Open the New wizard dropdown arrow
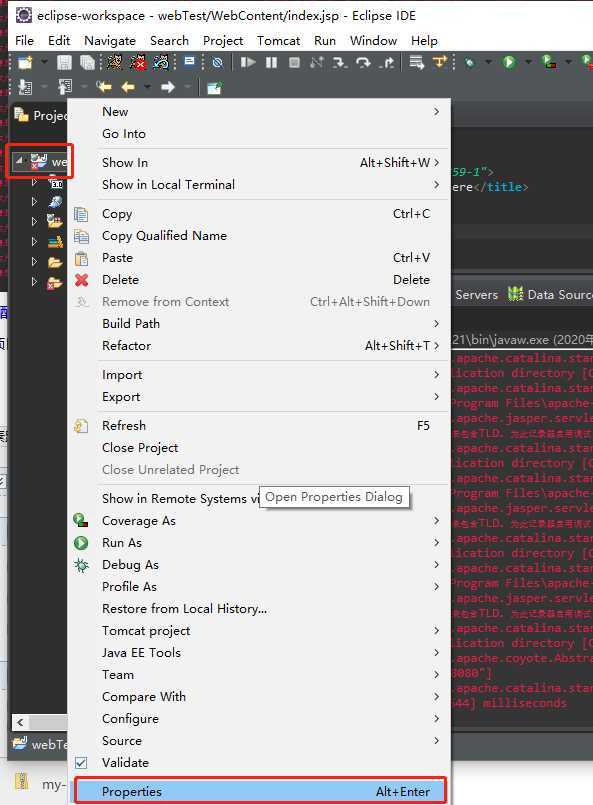 click(x=44, y=63)
